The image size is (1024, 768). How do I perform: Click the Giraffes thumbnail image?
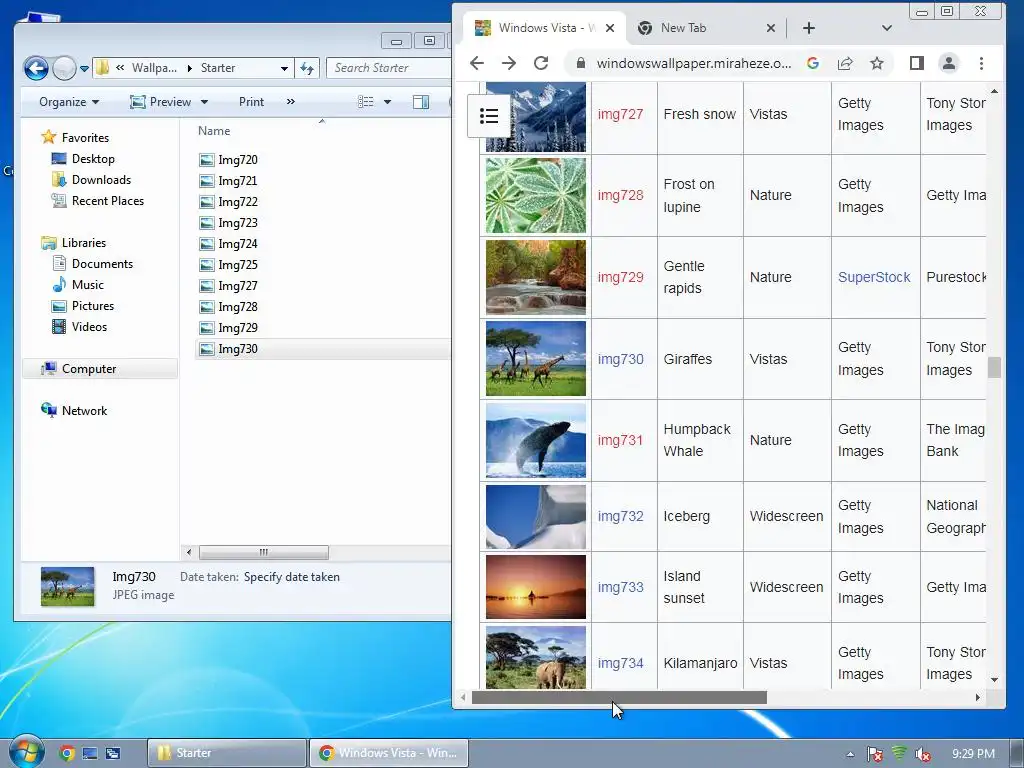[x=536, y=359]
